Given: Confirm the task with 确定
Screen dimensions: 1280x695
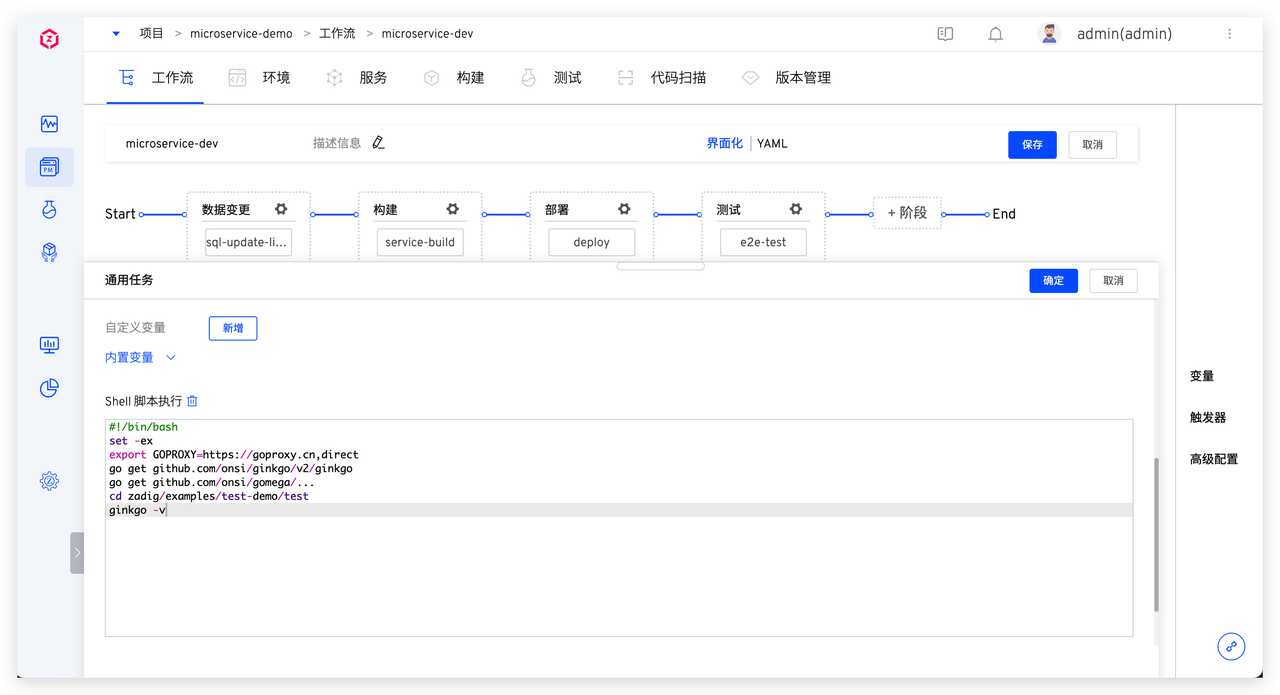Looking at the screenshot, I should pyautogui.click(x=1053, y=280).
